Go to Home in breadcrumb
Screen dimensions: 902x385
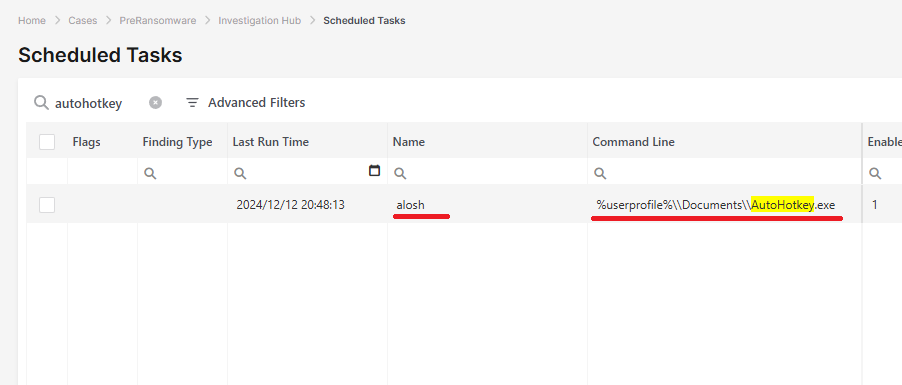[x=32, y=21]
